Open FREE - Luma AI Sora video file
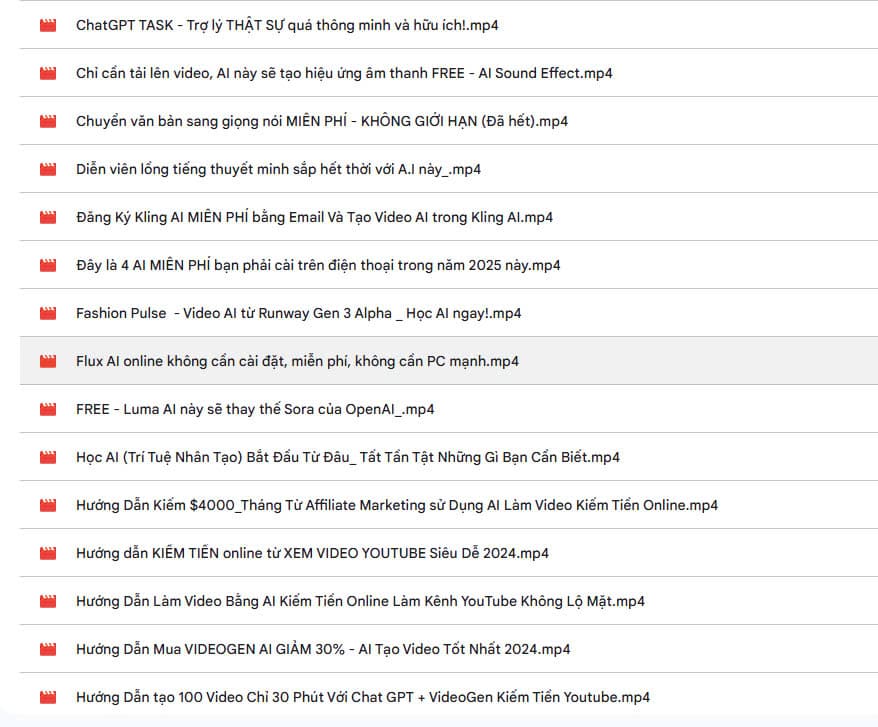 click(x=255, y=409)
